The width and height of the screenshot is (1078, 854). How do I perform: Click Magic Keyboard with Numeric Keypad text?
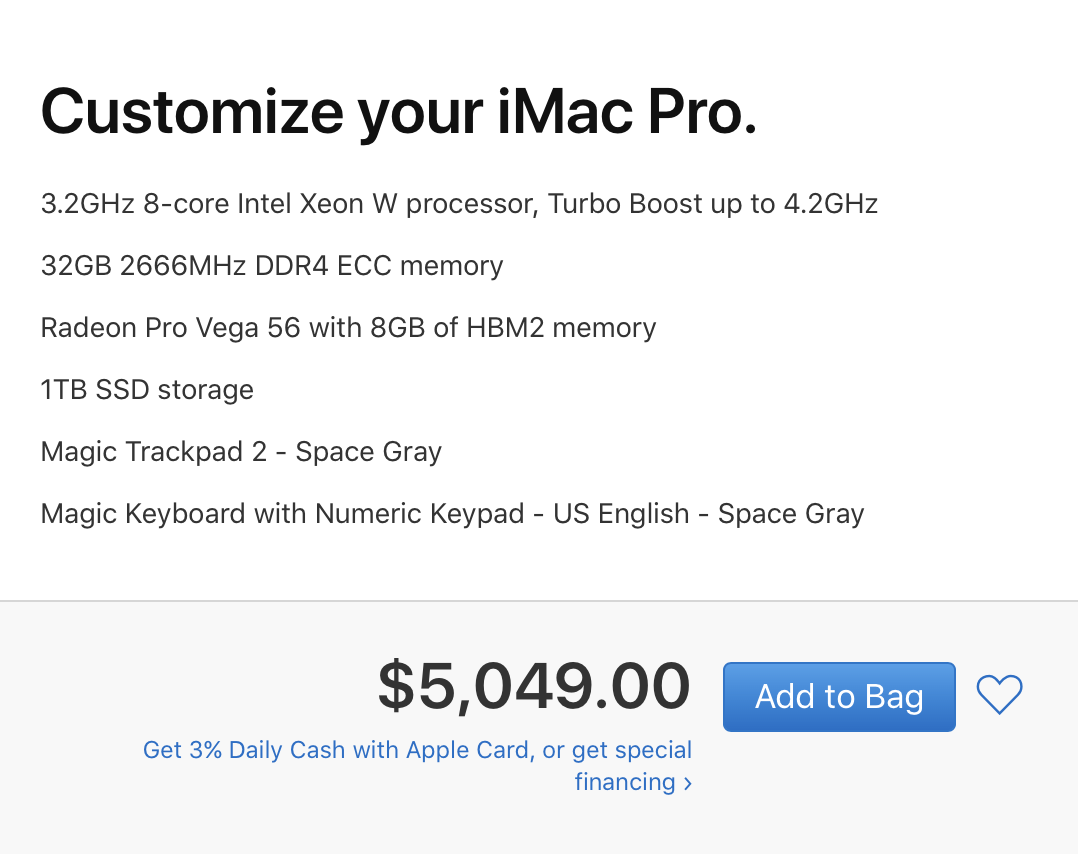283,514
